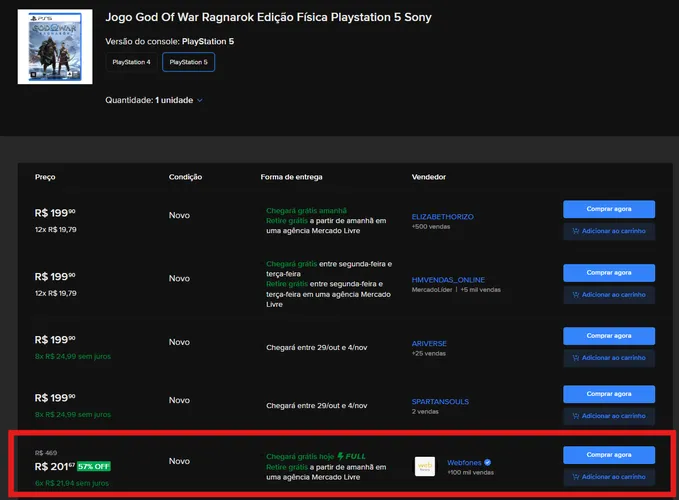
Task: Open seller Webfones profile link
Action: (x=464, y=463)
